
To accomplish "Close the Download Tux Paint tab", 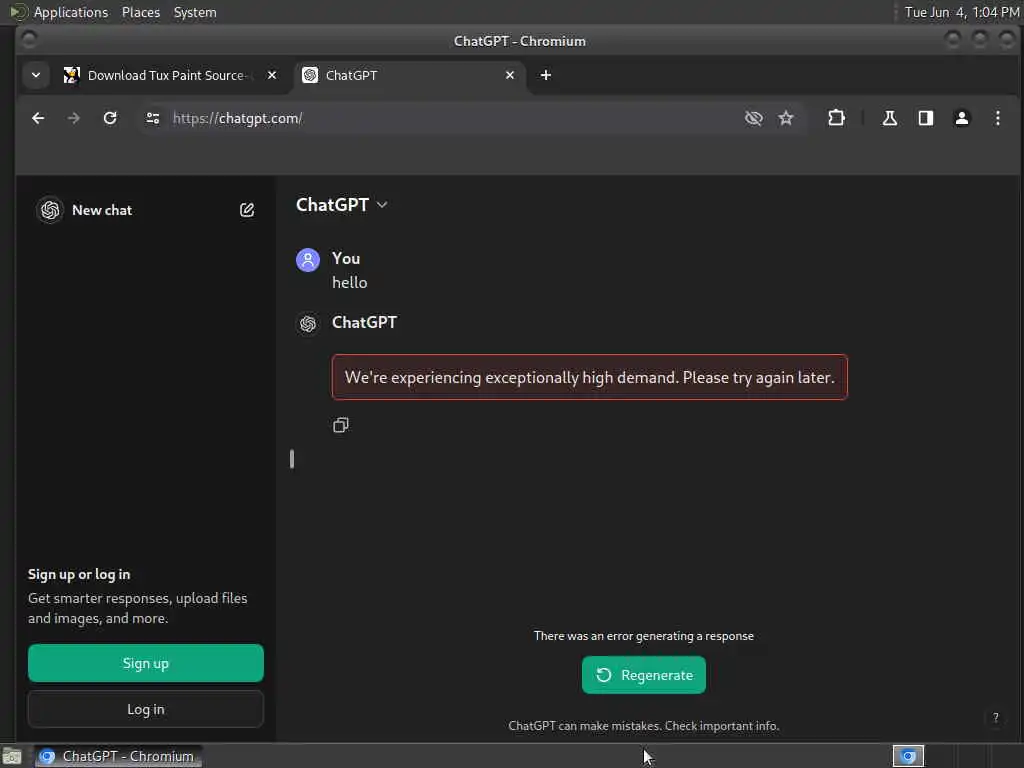I will point(272,75).
